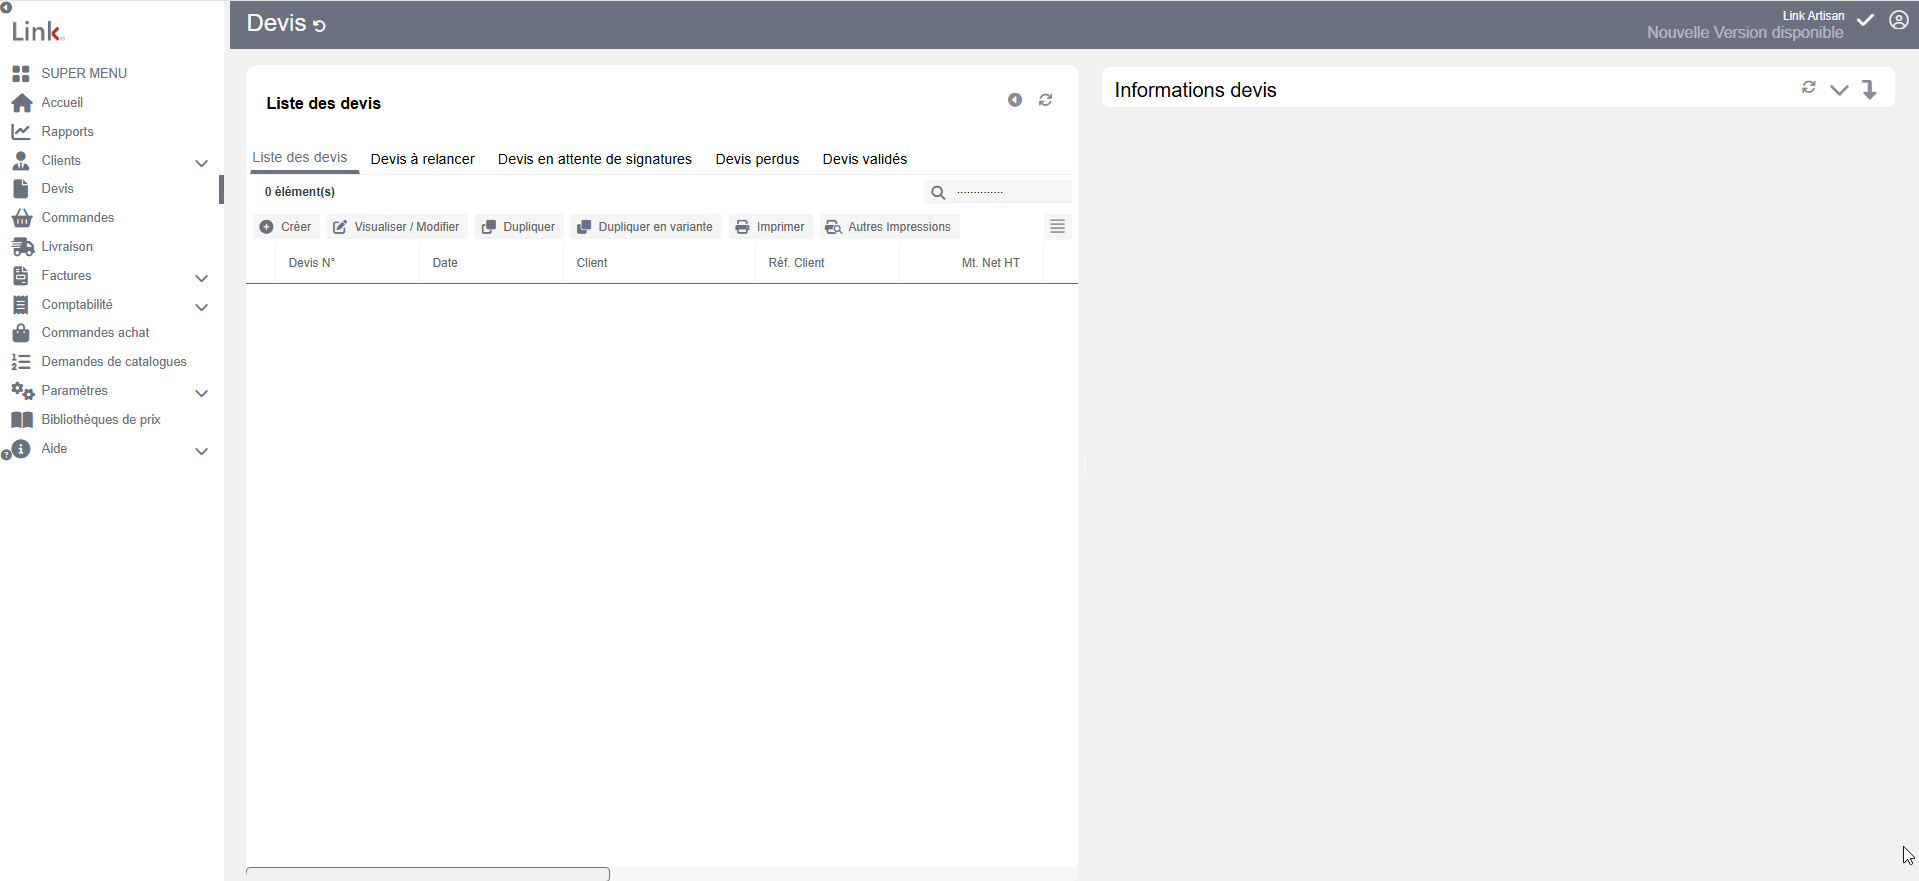Refresh the Informations devis panel
The width and height of the screenshot is (1919, 881).
click(1809, 88)
